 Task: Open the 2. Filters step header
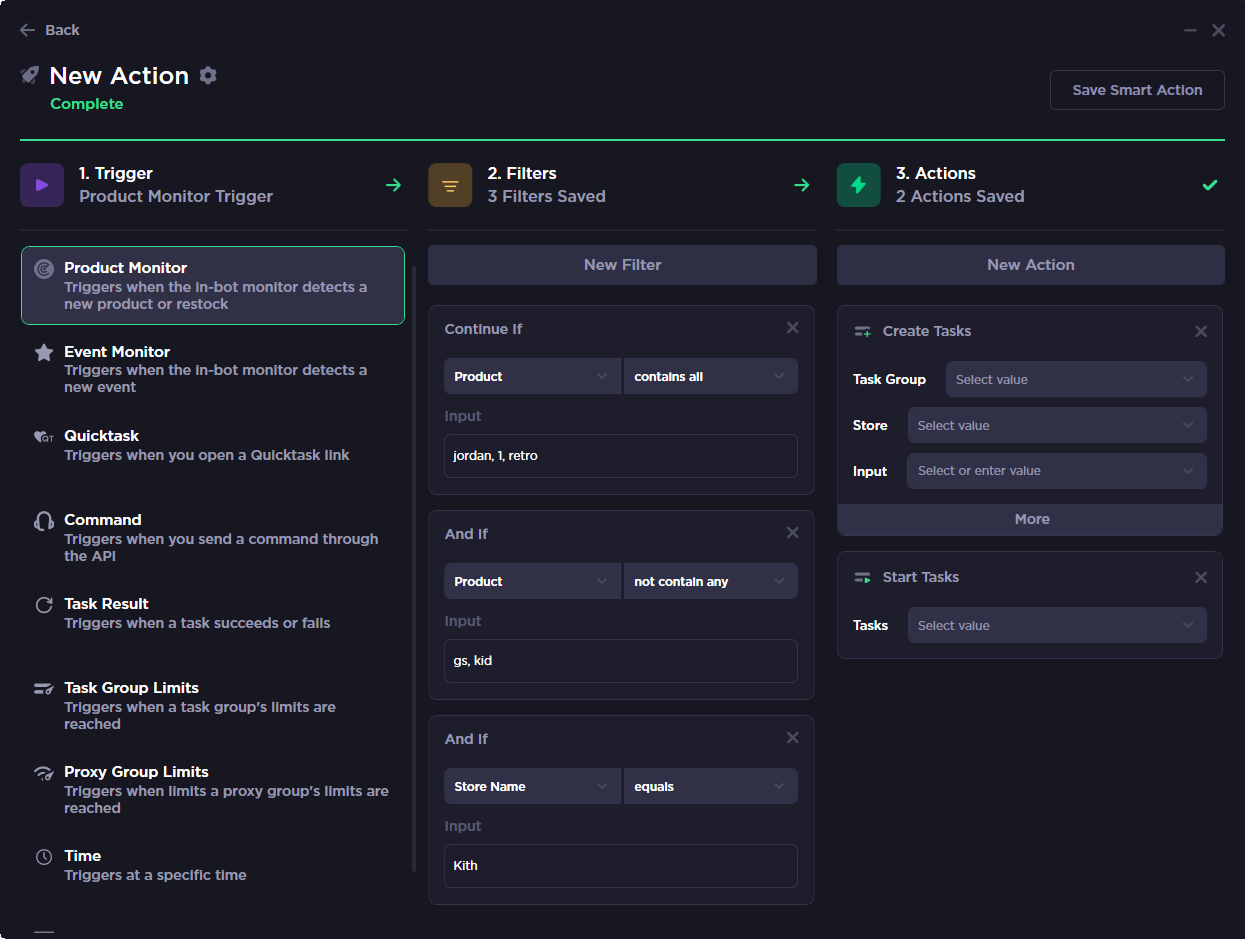[x=622, y=185]
